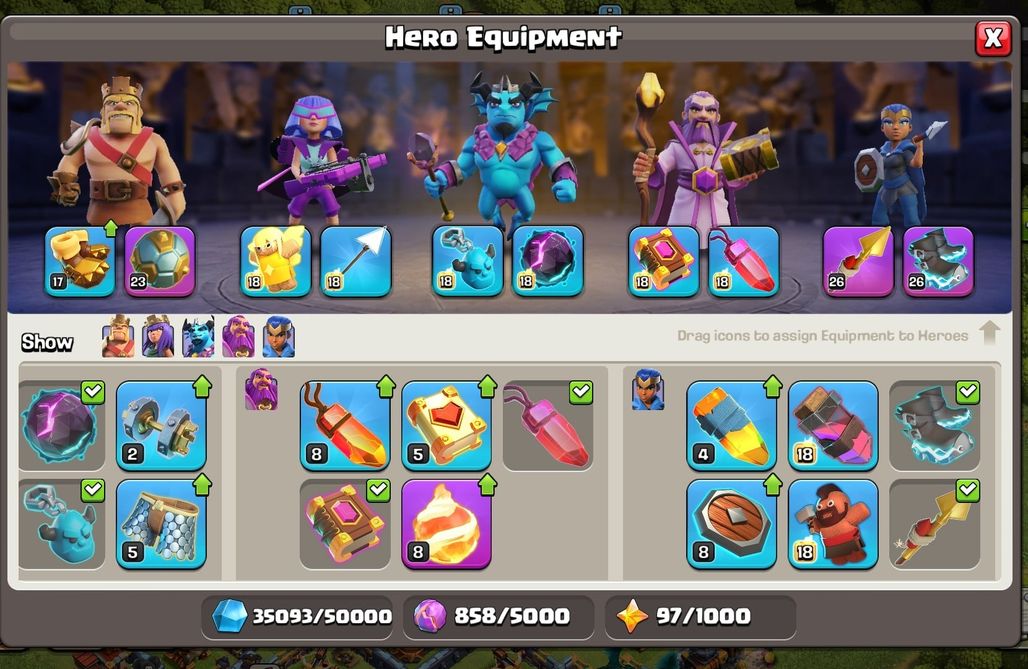This screenshot has height=669, width=1028.
Task: Select the level 5 Metal Pants equipment
Action: click(161, 524)
